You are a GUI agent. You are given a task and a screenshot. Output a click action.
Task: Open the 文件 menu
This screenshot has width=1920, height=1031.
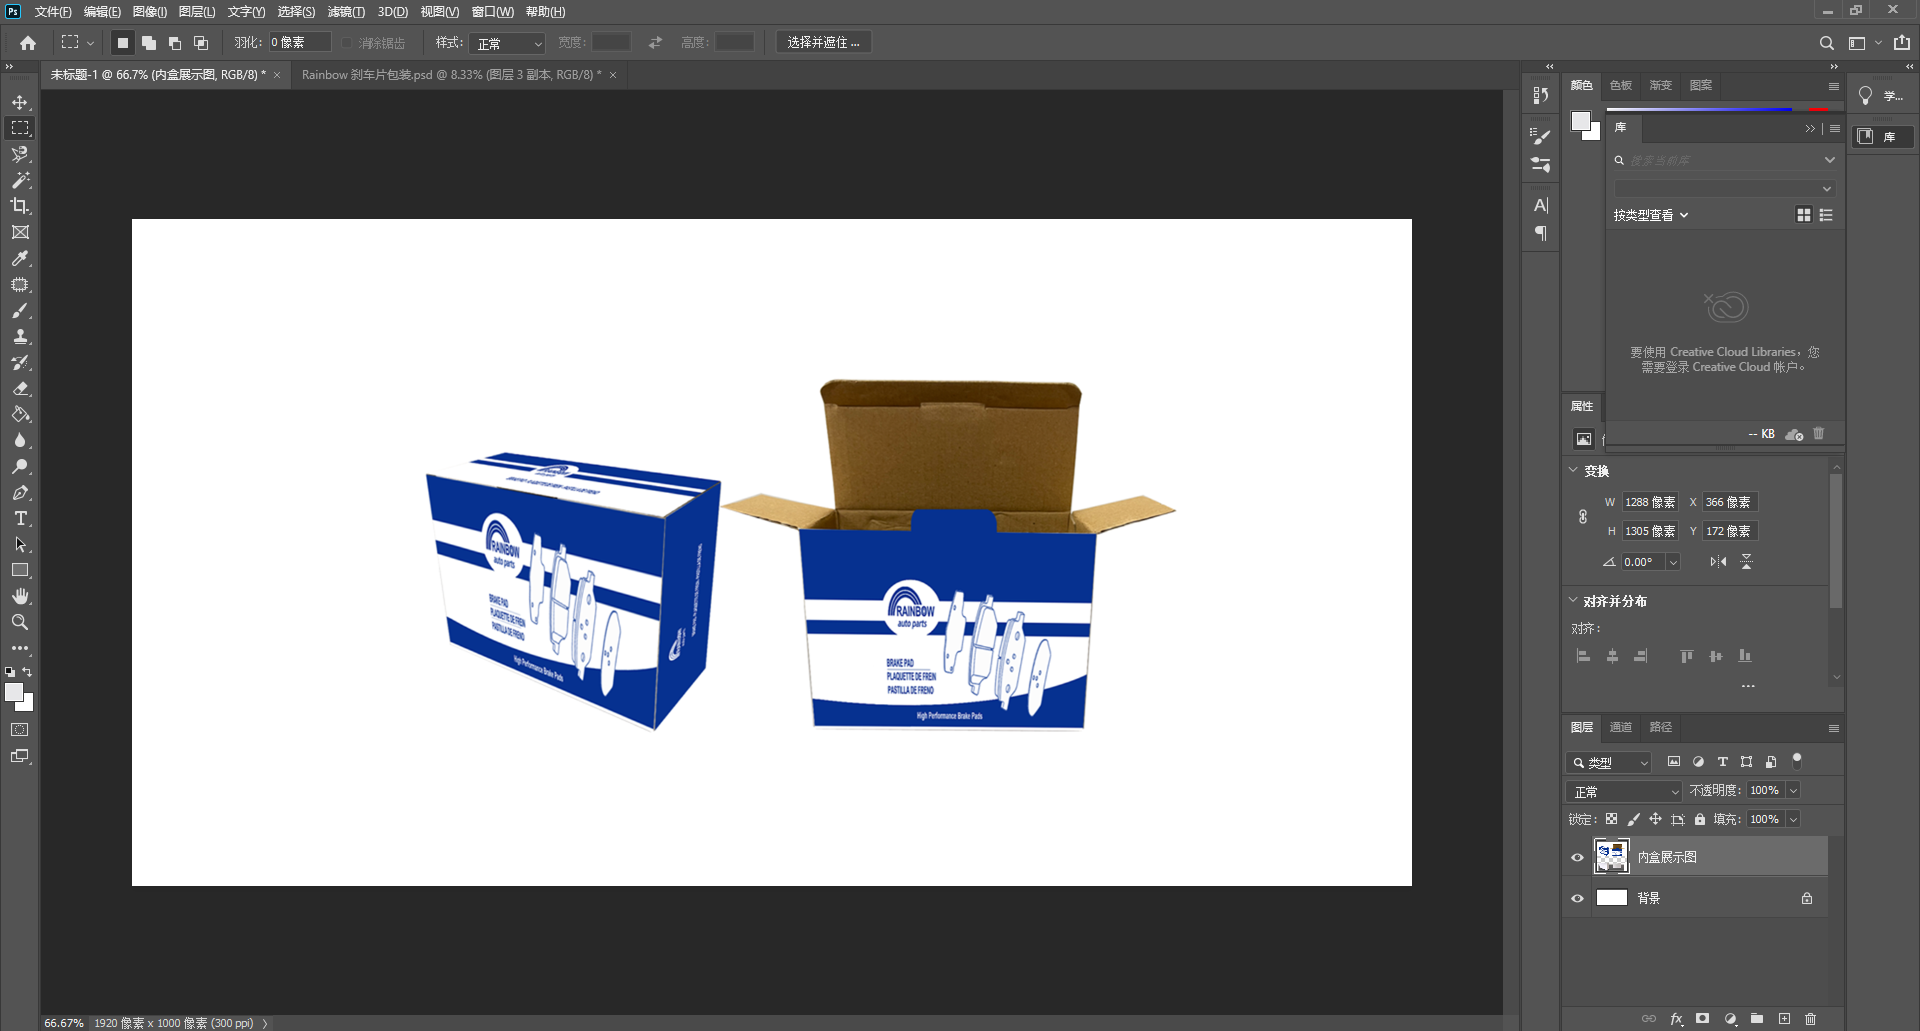(53, 12)
